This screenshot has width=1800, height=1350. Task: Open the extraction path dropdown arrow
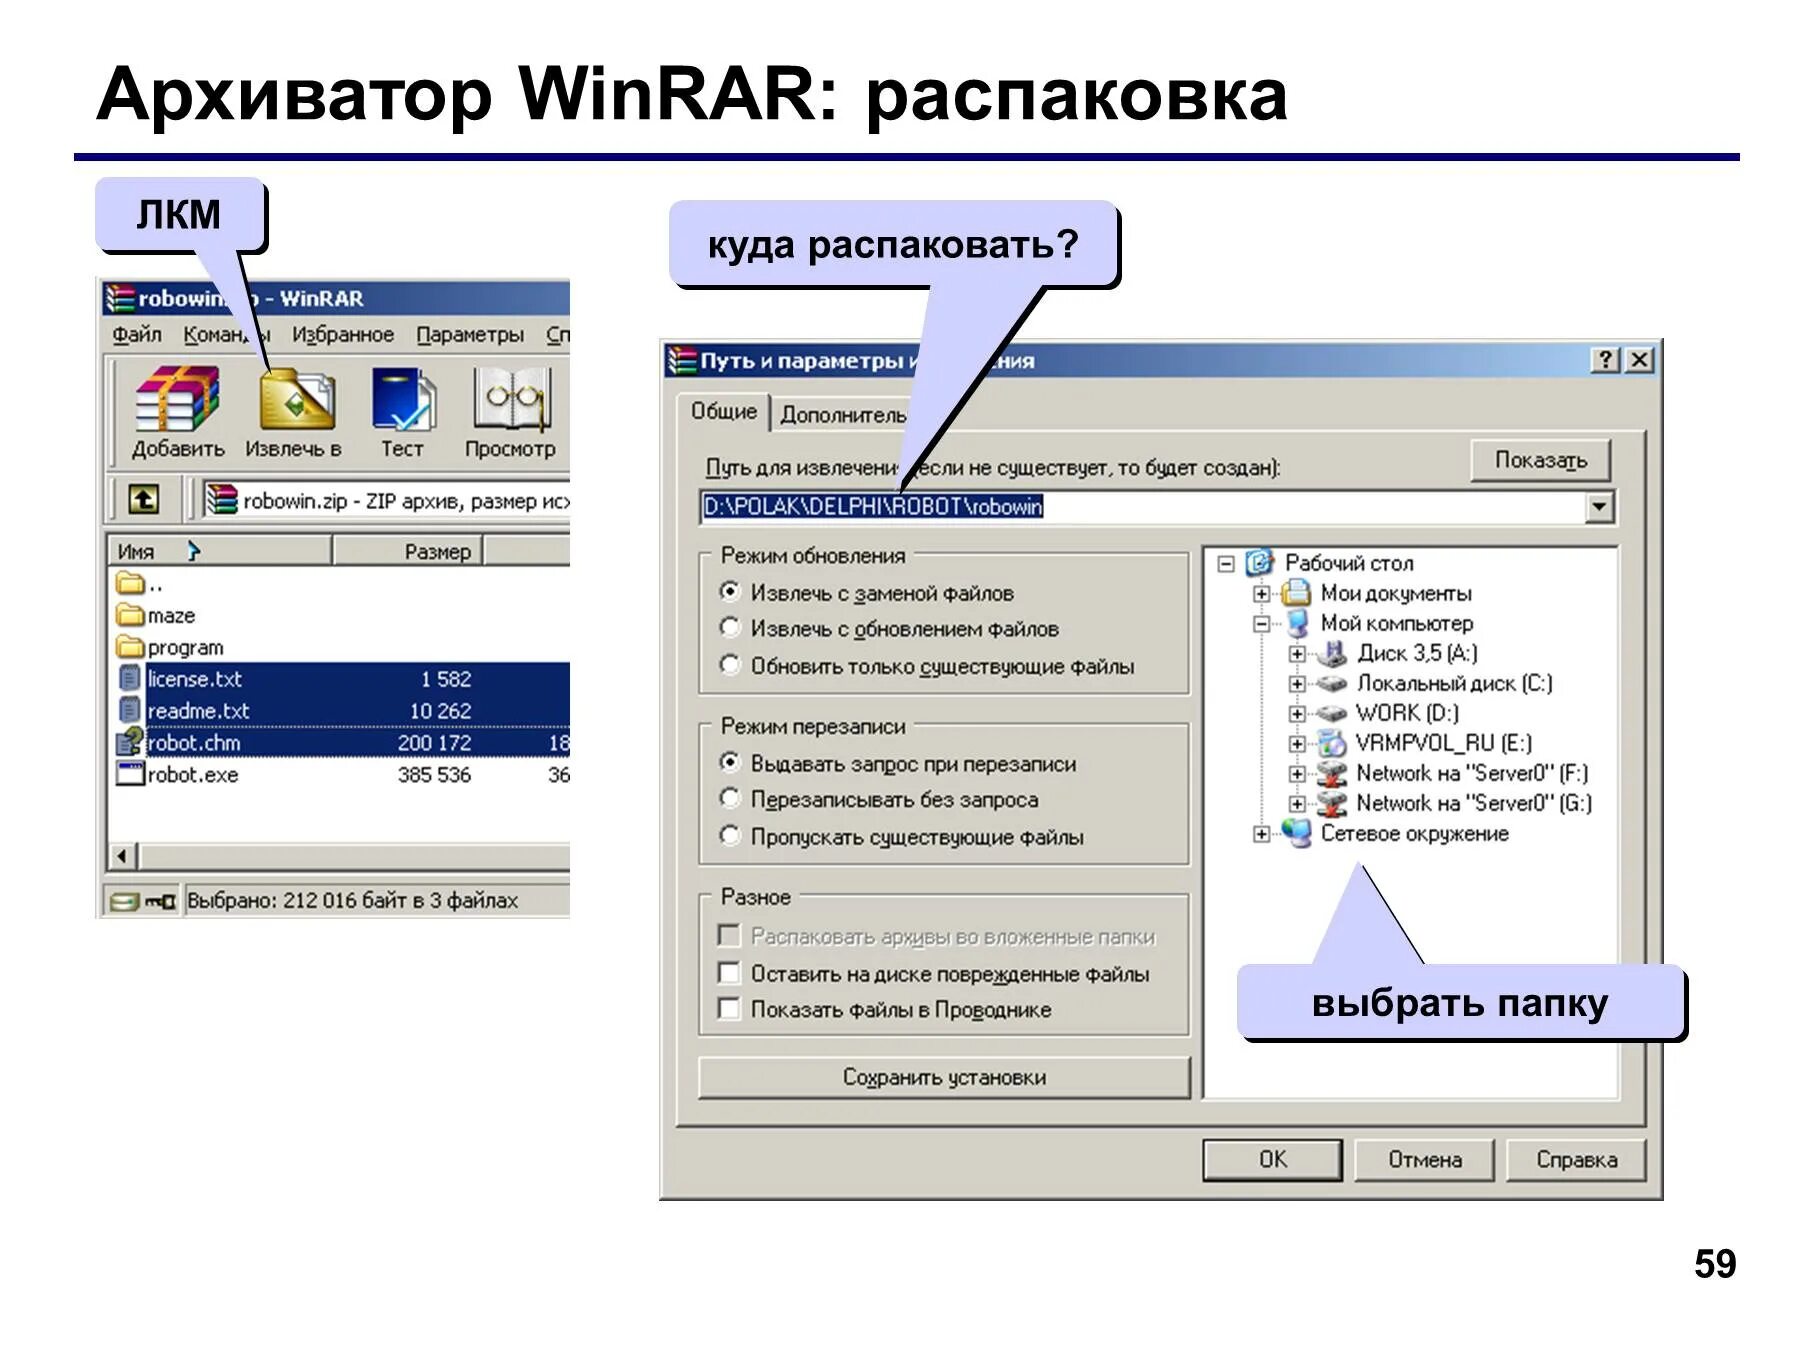1600,507
